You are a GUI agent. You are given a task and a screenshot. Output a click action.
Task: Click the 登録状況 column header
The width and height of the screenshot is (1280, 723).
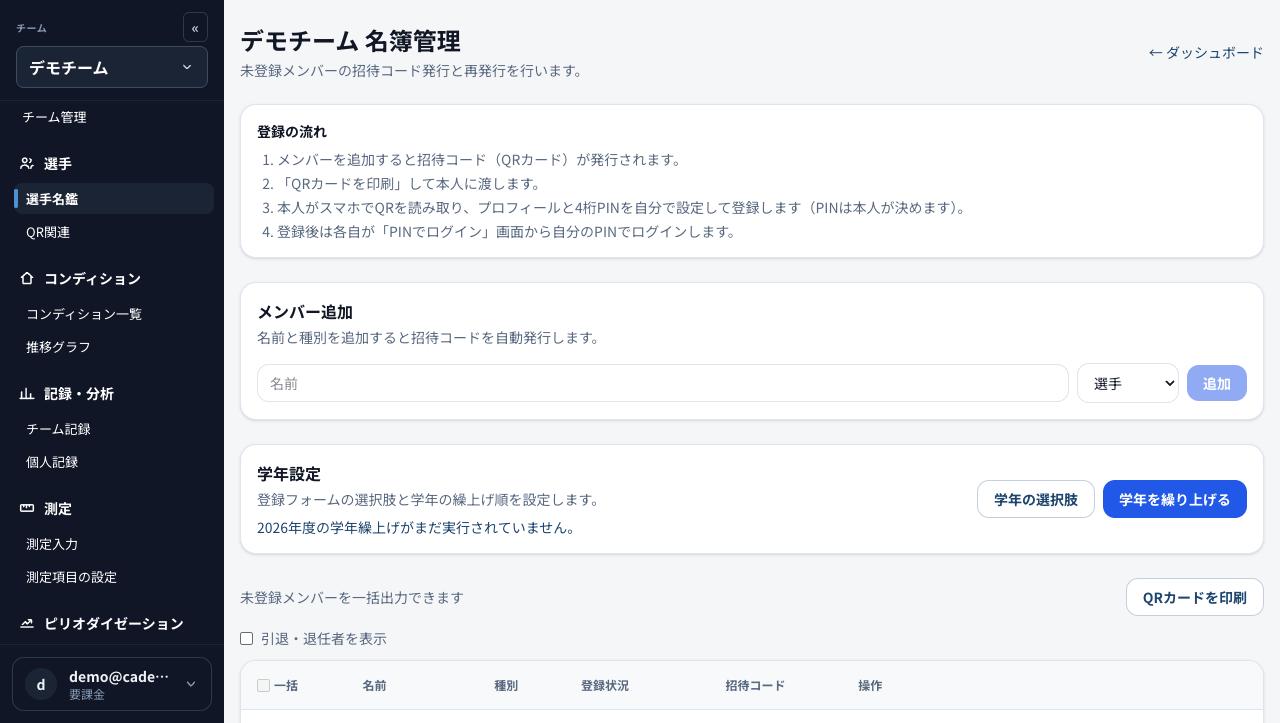pyautogui.click(x=605, y=685)
